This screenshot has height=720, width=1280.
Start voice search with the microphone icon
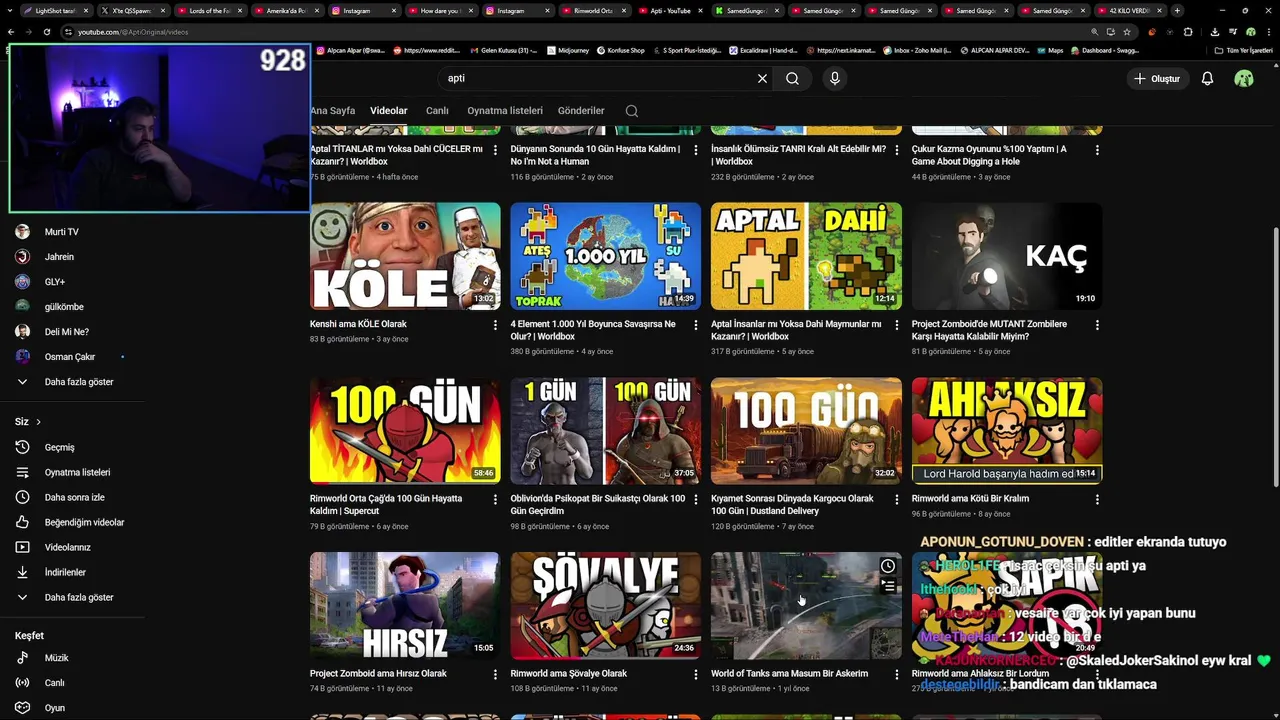835,78
